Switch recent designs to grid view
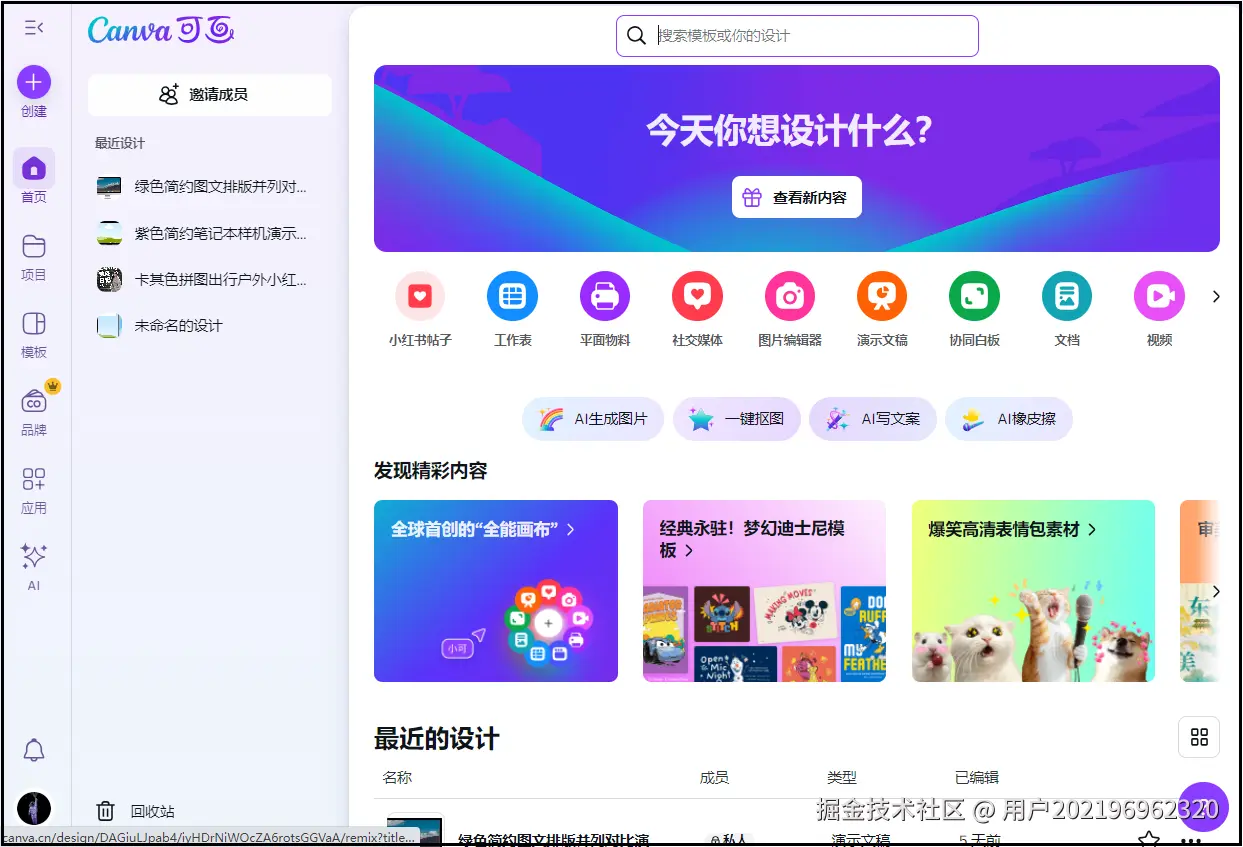Image resolution: width=1243 pixels, height=847 pixels. click(x=1199, y=738)
